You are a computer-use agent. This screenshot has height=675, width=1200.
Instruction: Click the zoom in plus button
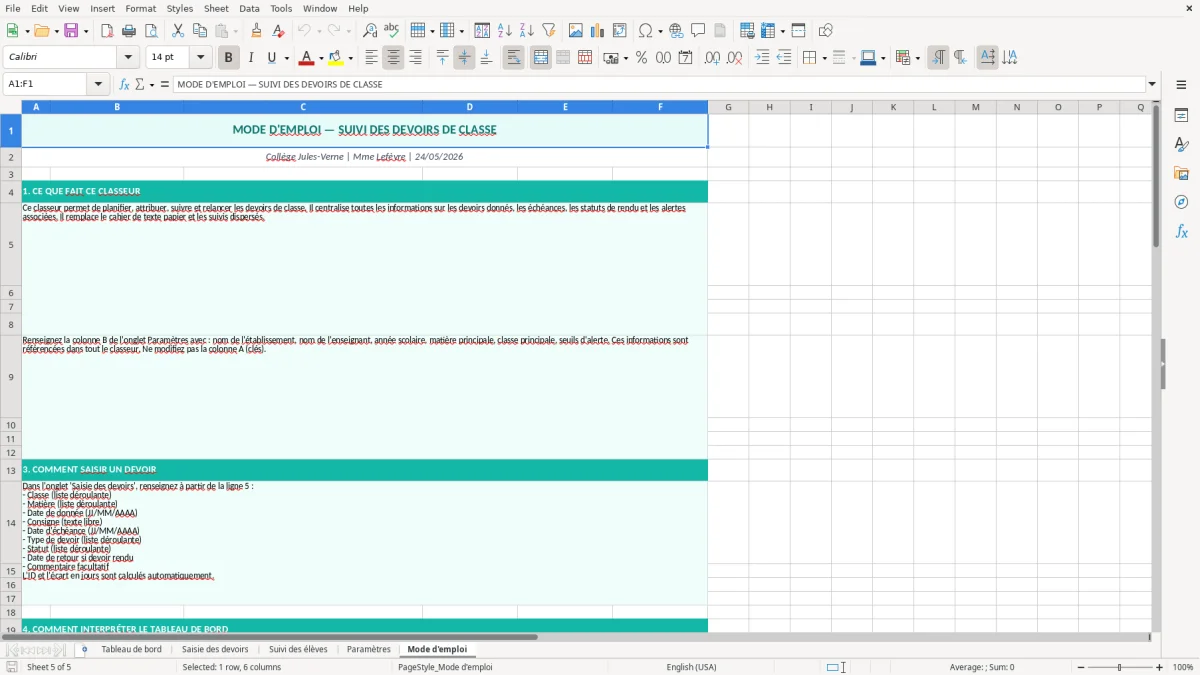point(1160,667)
